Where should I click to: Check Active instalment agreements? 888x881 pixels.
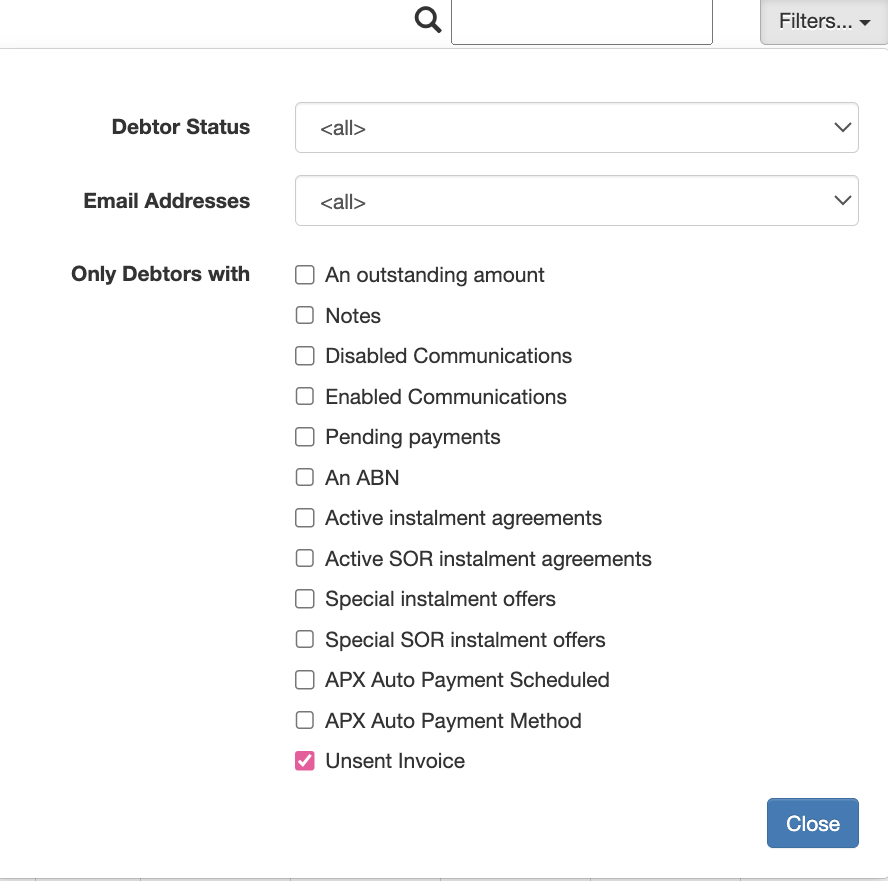tap(304, 518)
